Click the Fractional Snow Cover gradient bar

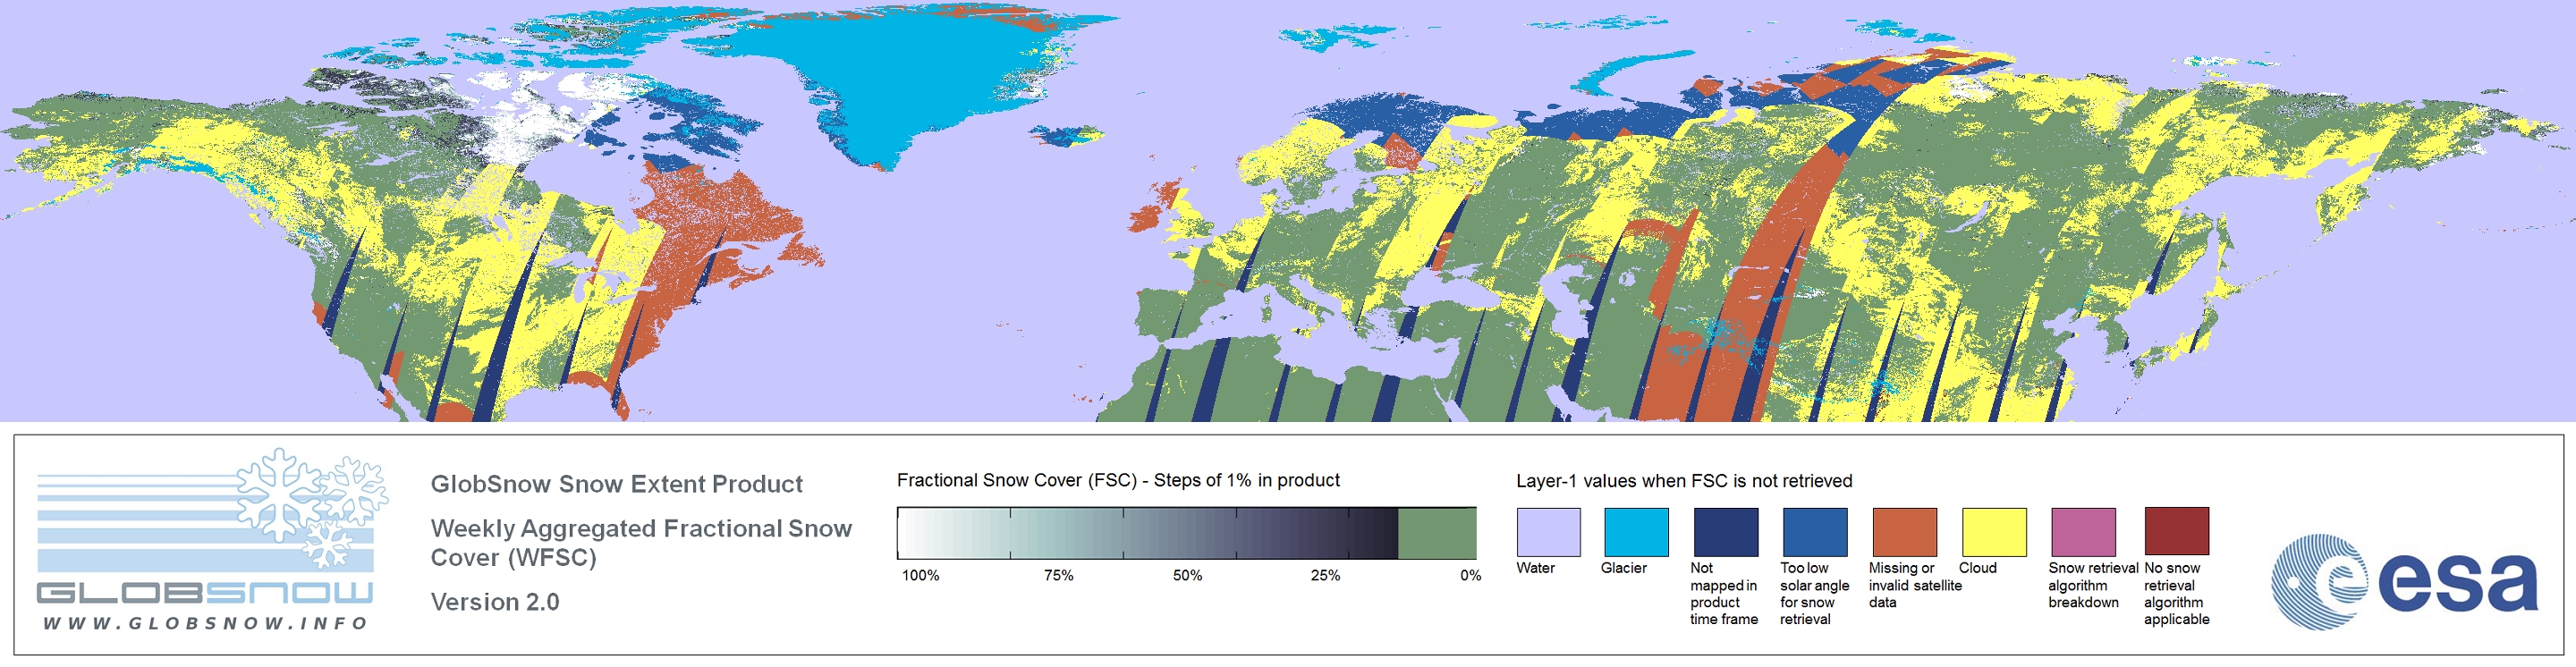tap(1187, 533)
